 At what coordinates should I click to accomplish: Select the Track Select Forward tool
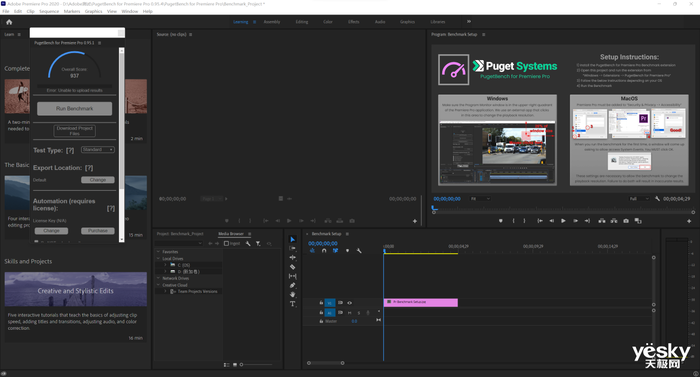[x=292, y=248]
